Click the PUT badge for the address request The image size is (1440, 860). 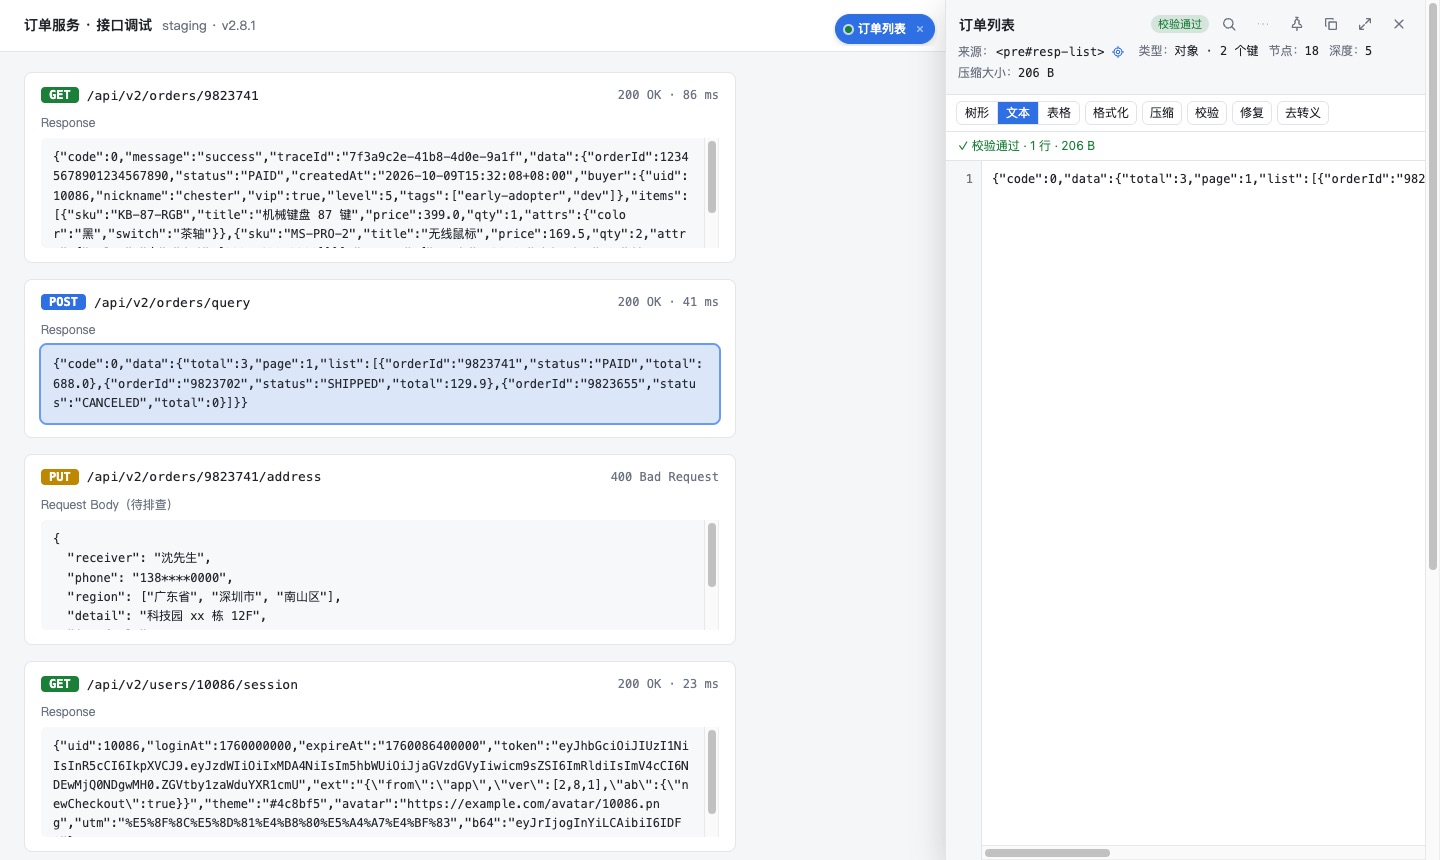pyautogui.click(x=60, y=477)
